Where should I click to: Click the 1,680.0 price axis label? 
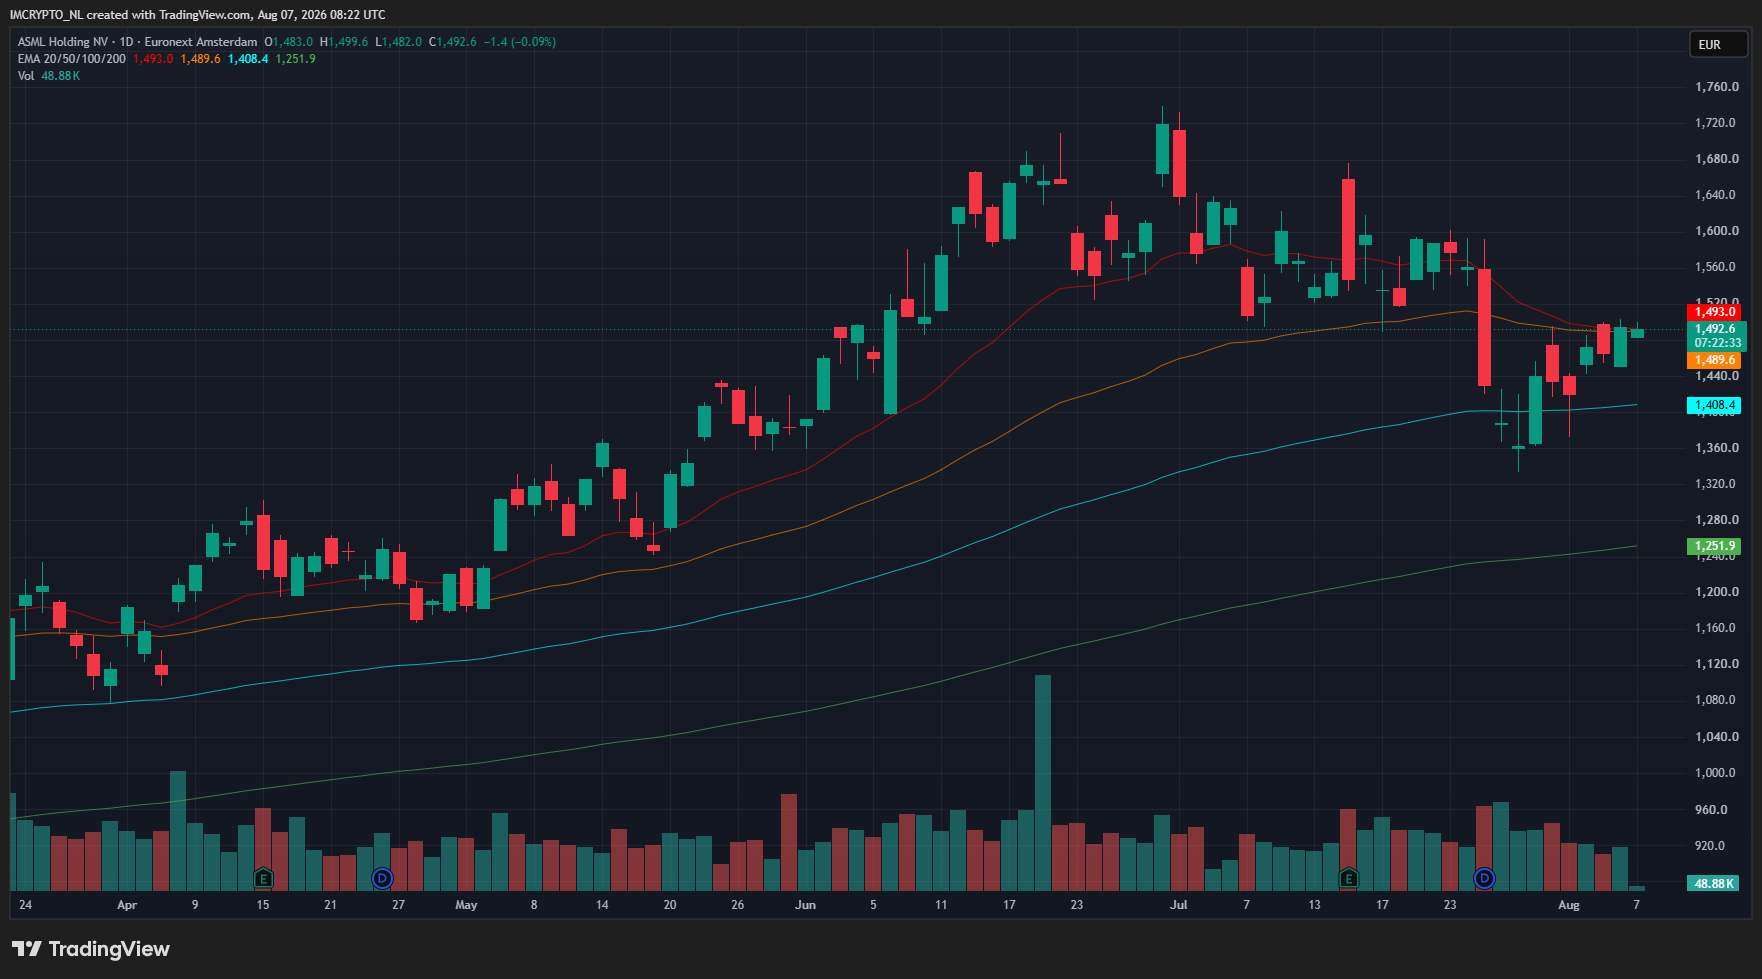1717,159
